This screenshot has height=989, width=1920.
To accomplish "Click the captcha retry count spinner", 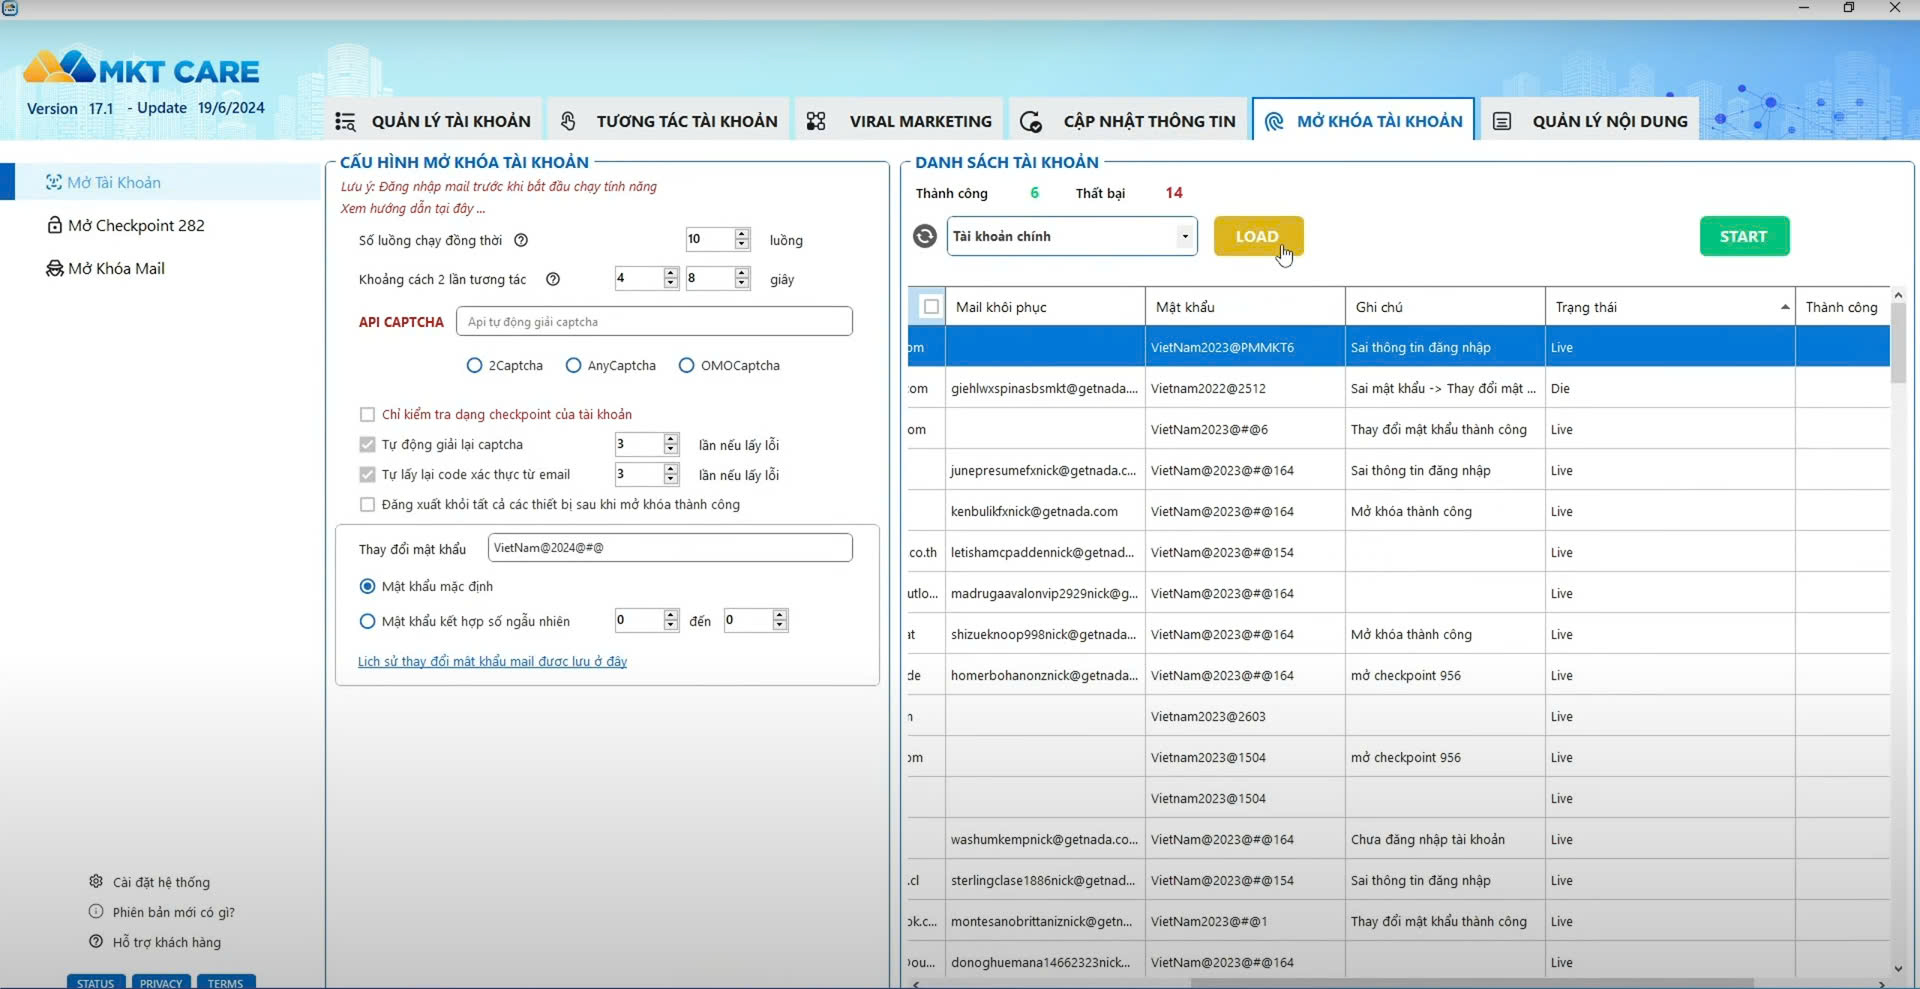I will [671, 444].
